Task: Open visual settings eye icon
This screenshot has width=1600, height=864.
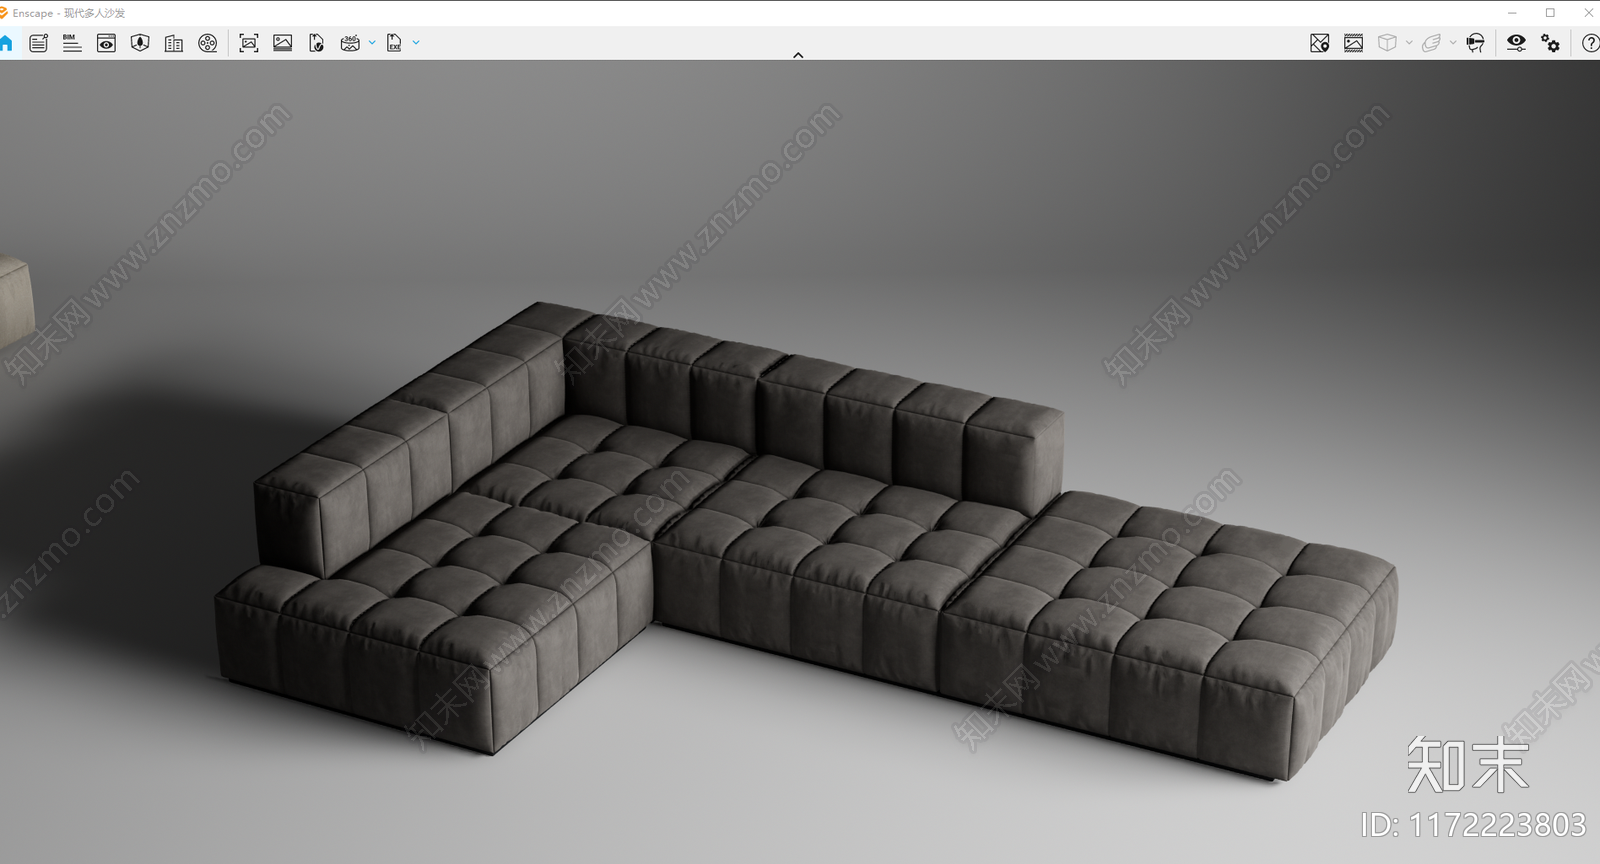Action: pos(1516,43)
